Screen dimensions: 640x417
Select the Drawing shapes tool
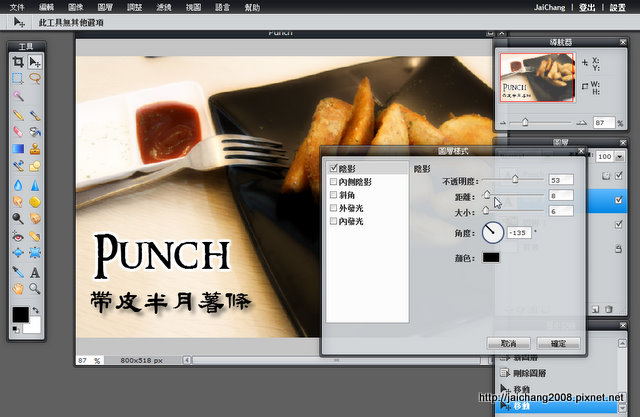(35, 166)
